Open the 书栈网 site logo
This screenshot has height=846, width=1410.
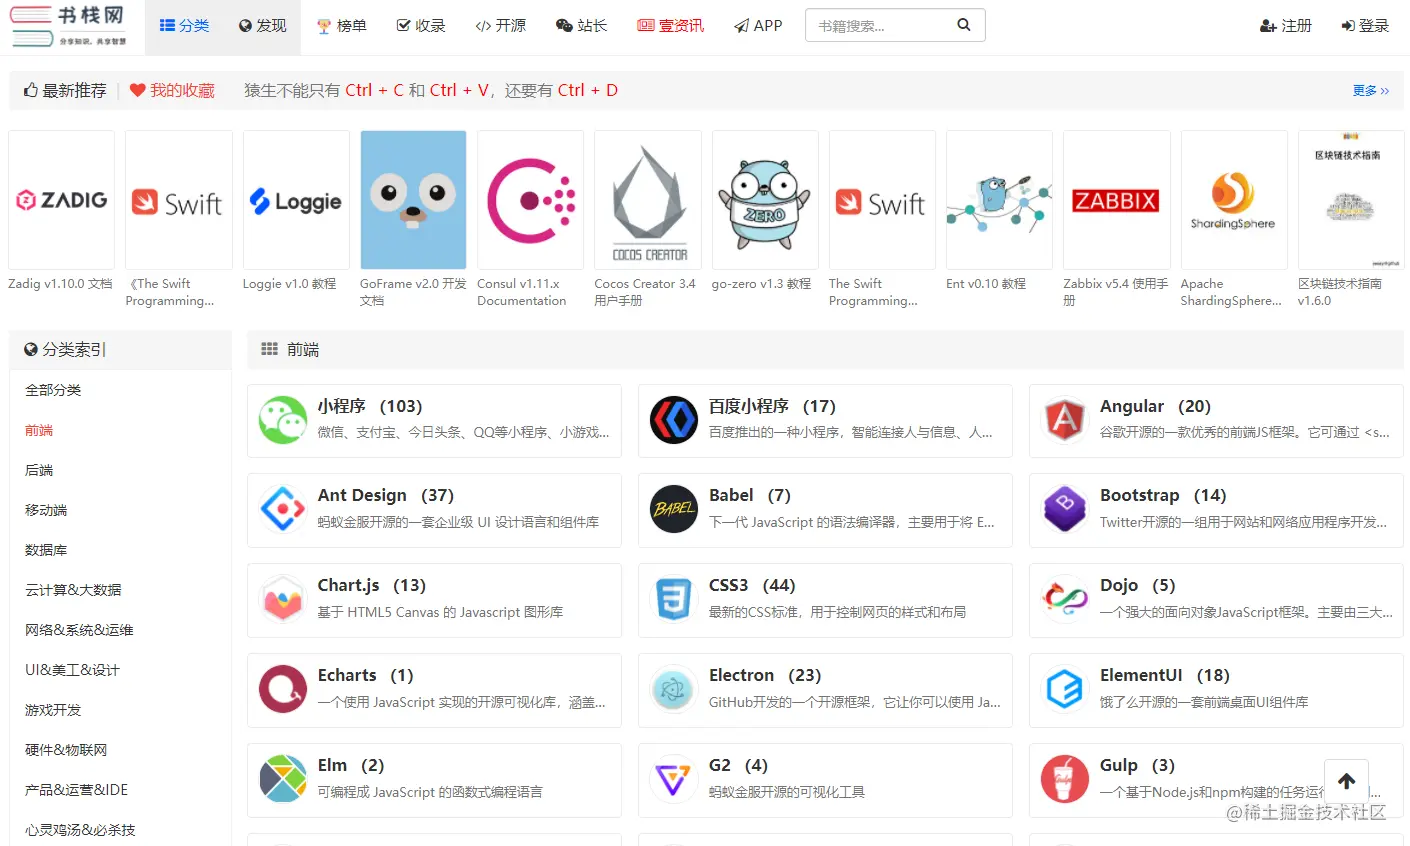[x=68, y=26]
